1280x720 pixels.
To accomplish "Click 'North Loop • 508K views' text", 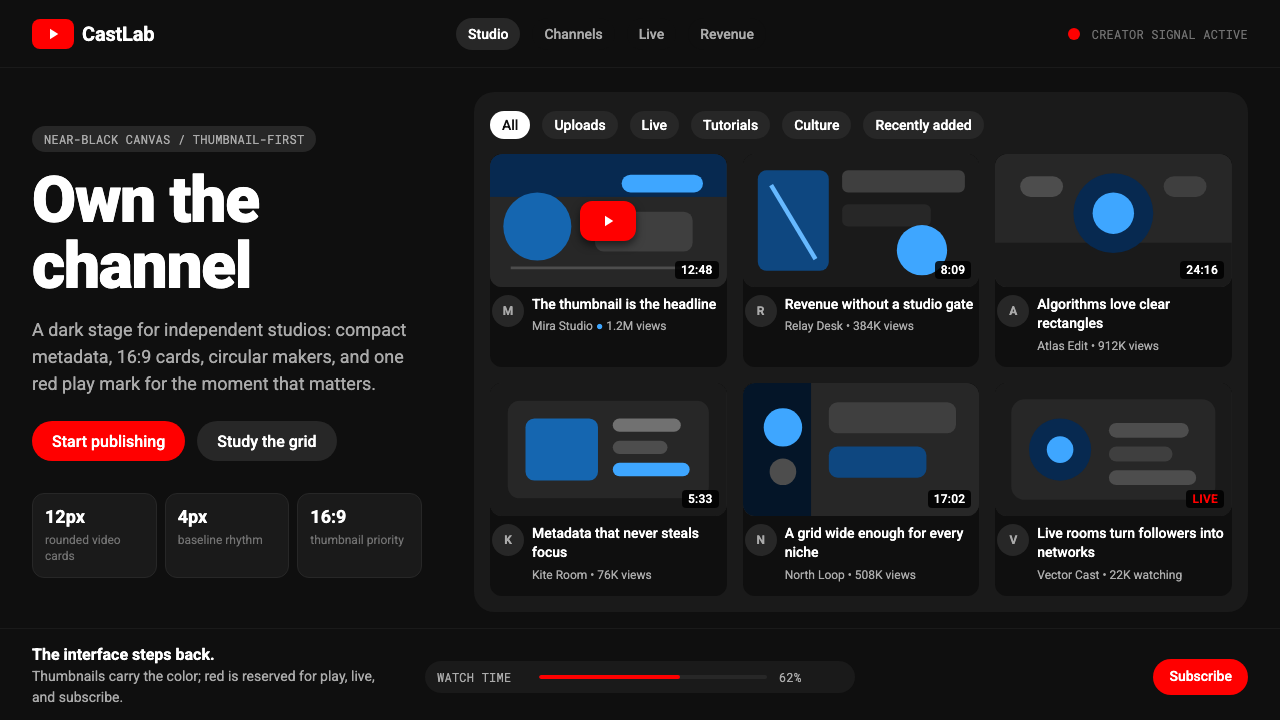I will tap(850, 575).
